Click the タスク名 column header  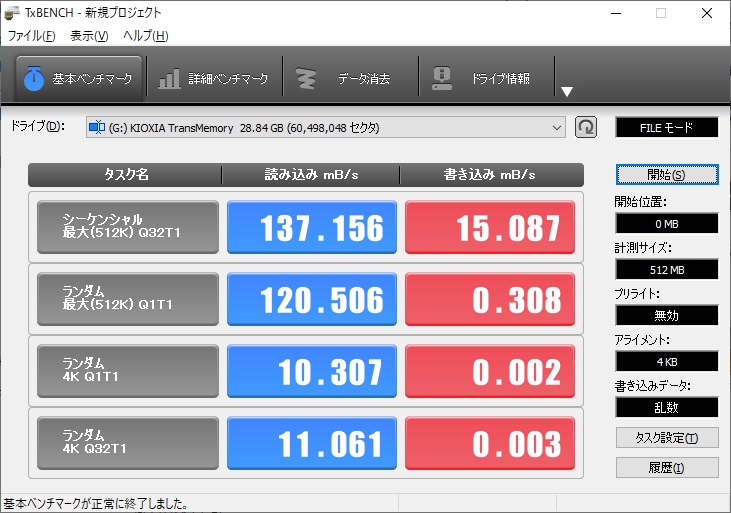click(125, 175)
